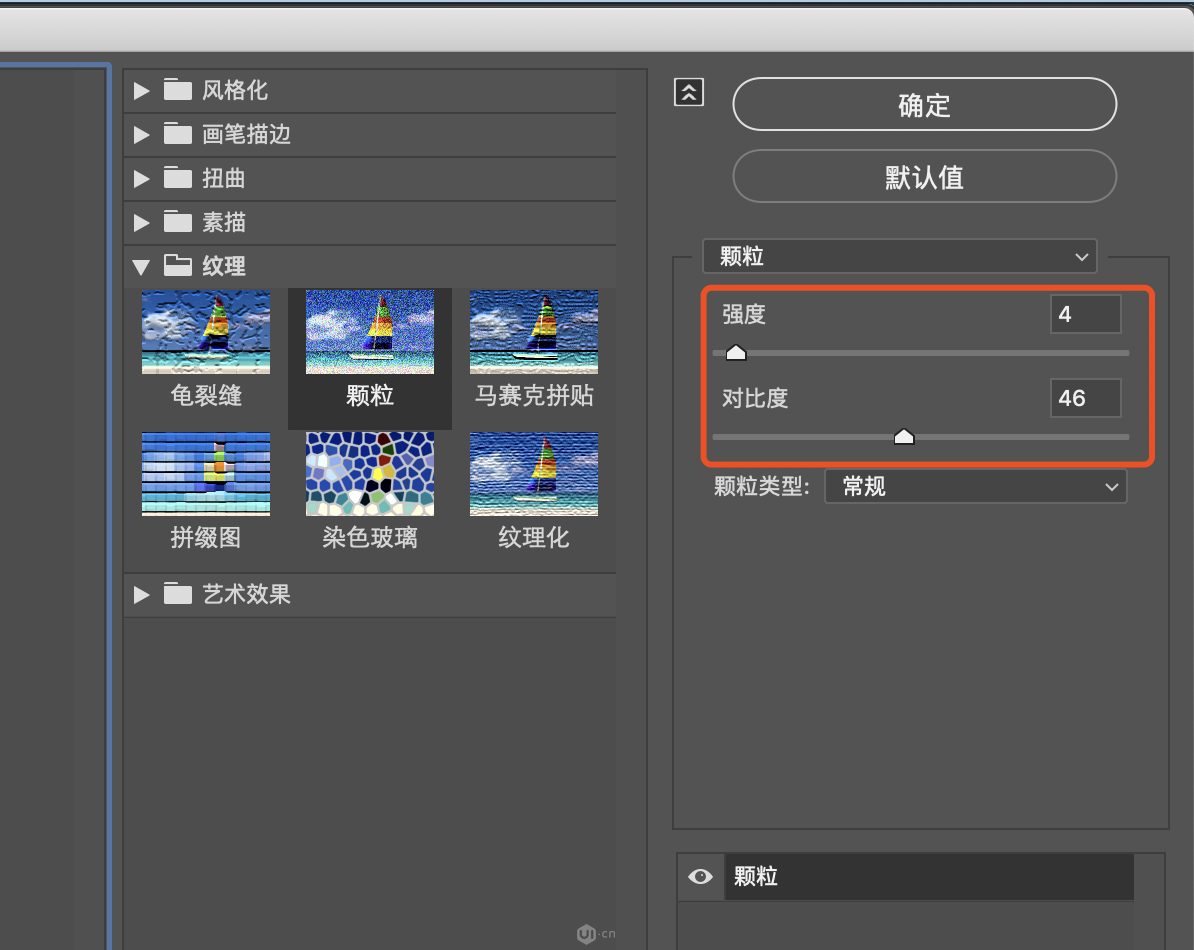Expand the 画笔描边 filter folder
Screen dimensions: 1194x950
tap(141, 135)
